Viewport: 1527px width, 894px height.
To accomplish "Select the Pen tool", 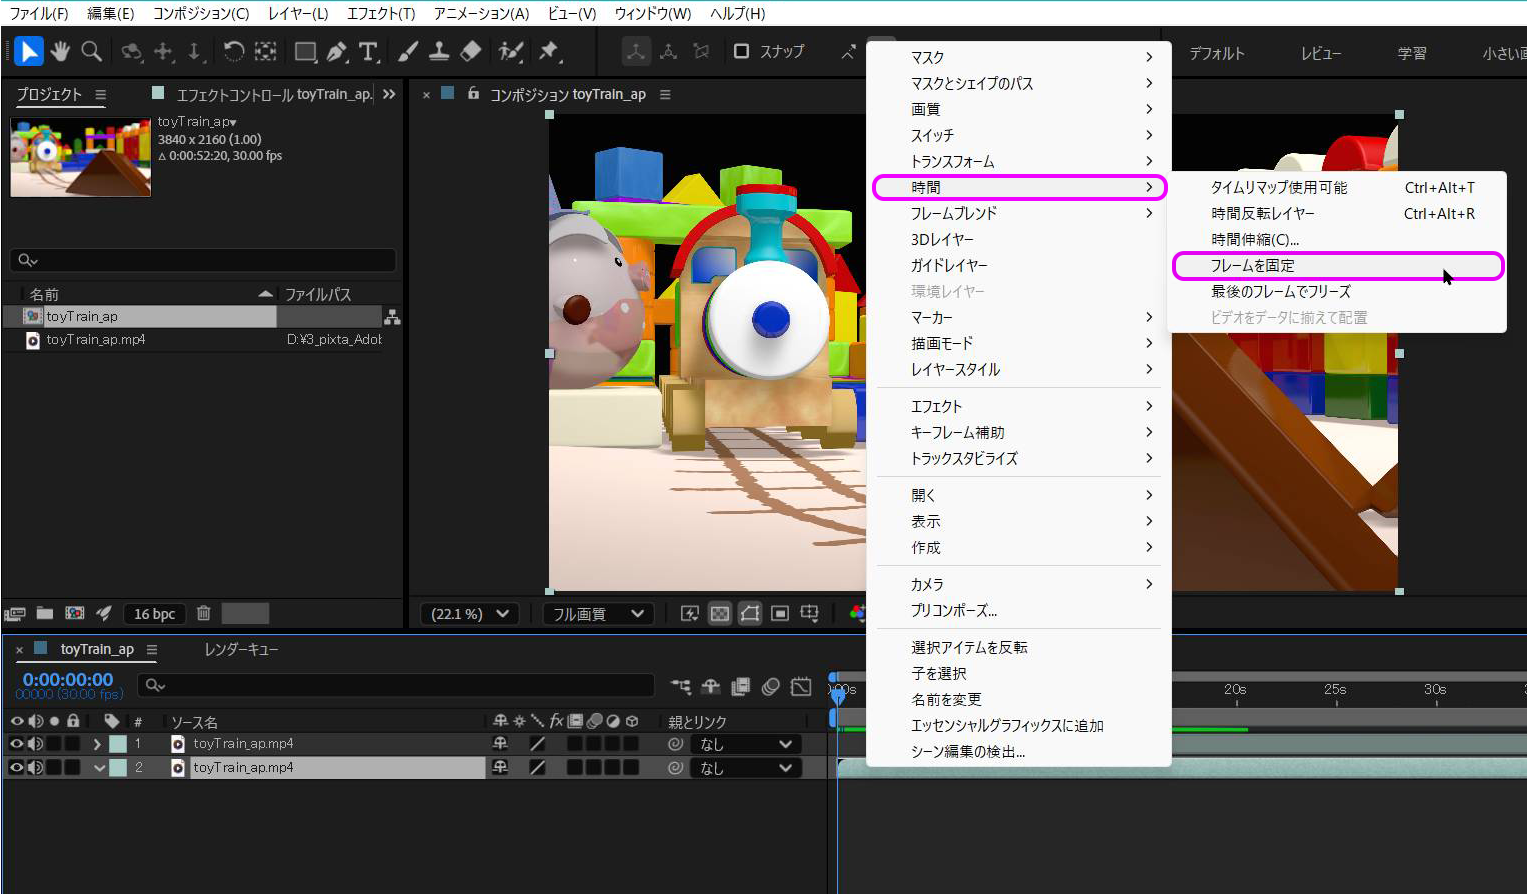I will coord(337,51).
